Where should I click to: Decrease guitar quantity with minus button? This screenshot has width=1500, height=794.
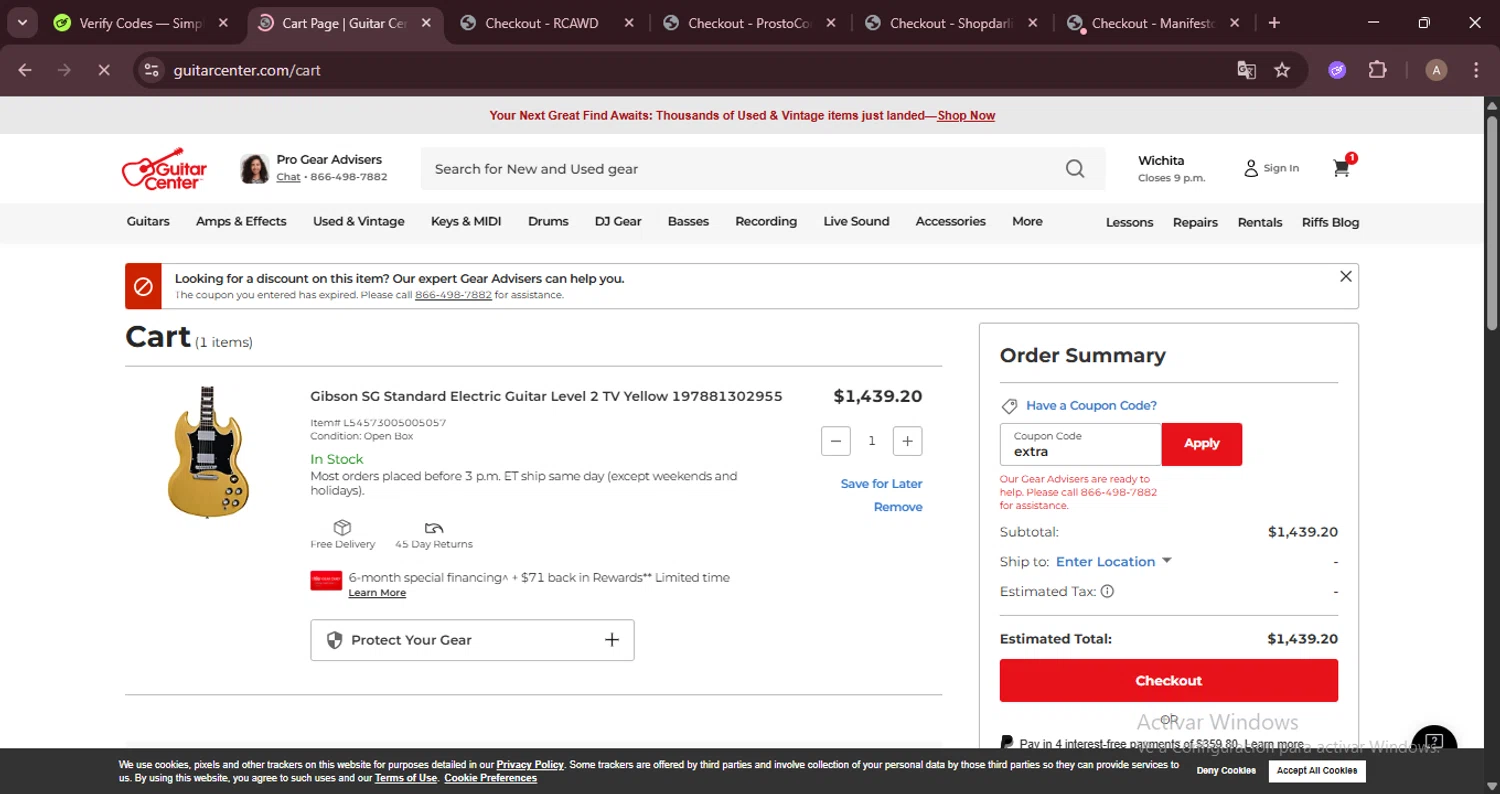[x=836, y=441]
